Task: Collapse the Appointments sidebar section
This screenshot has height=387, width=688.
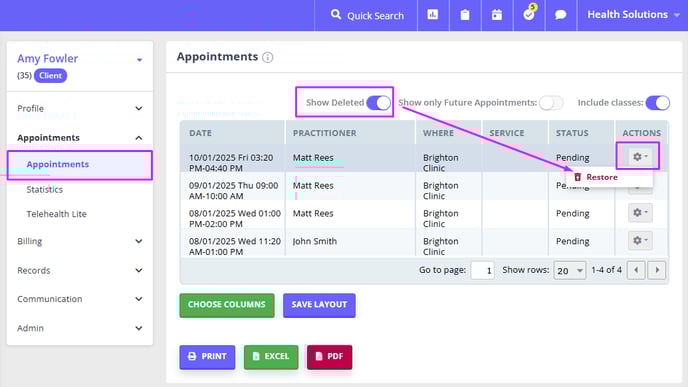Action: (x=80, y=138)
